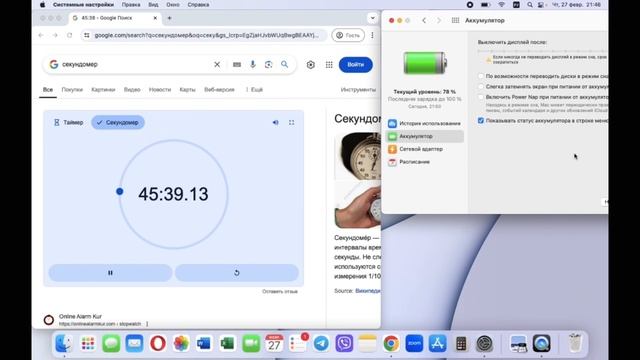This screenshot has height=360, width=640.
Task: Start voice search with microphone
Action: pyautogui.click(x=253, y=64)
